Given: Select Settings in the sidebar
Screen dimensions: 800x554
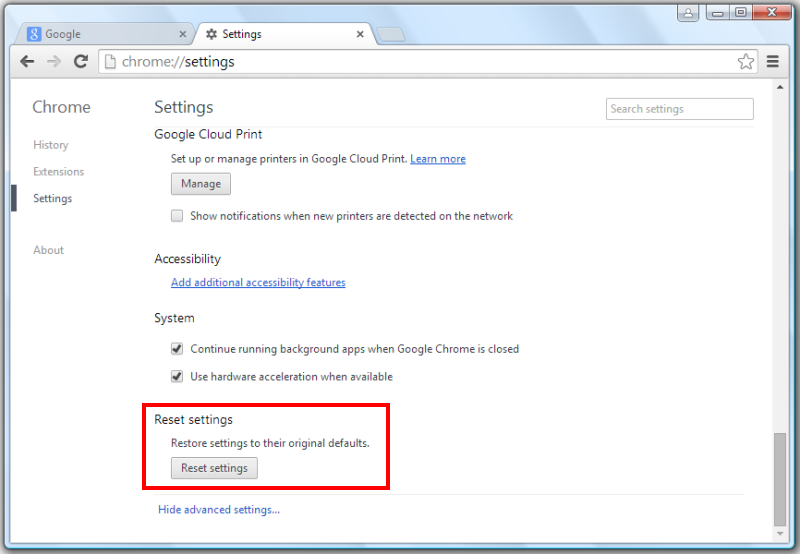Looking at the screenshot, I should pyautogui.click(x=53, y=198).
